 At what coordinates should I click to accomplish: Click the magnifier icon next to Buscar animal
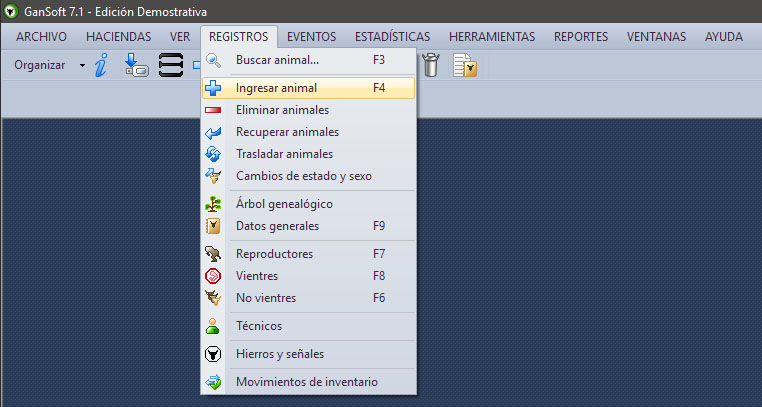(x=213, y=60)
